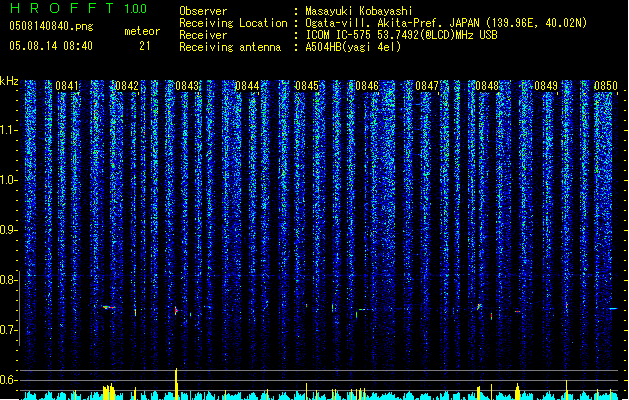629x400 pixels.
Task: Click the Receiving Location label
Action: 233,23
